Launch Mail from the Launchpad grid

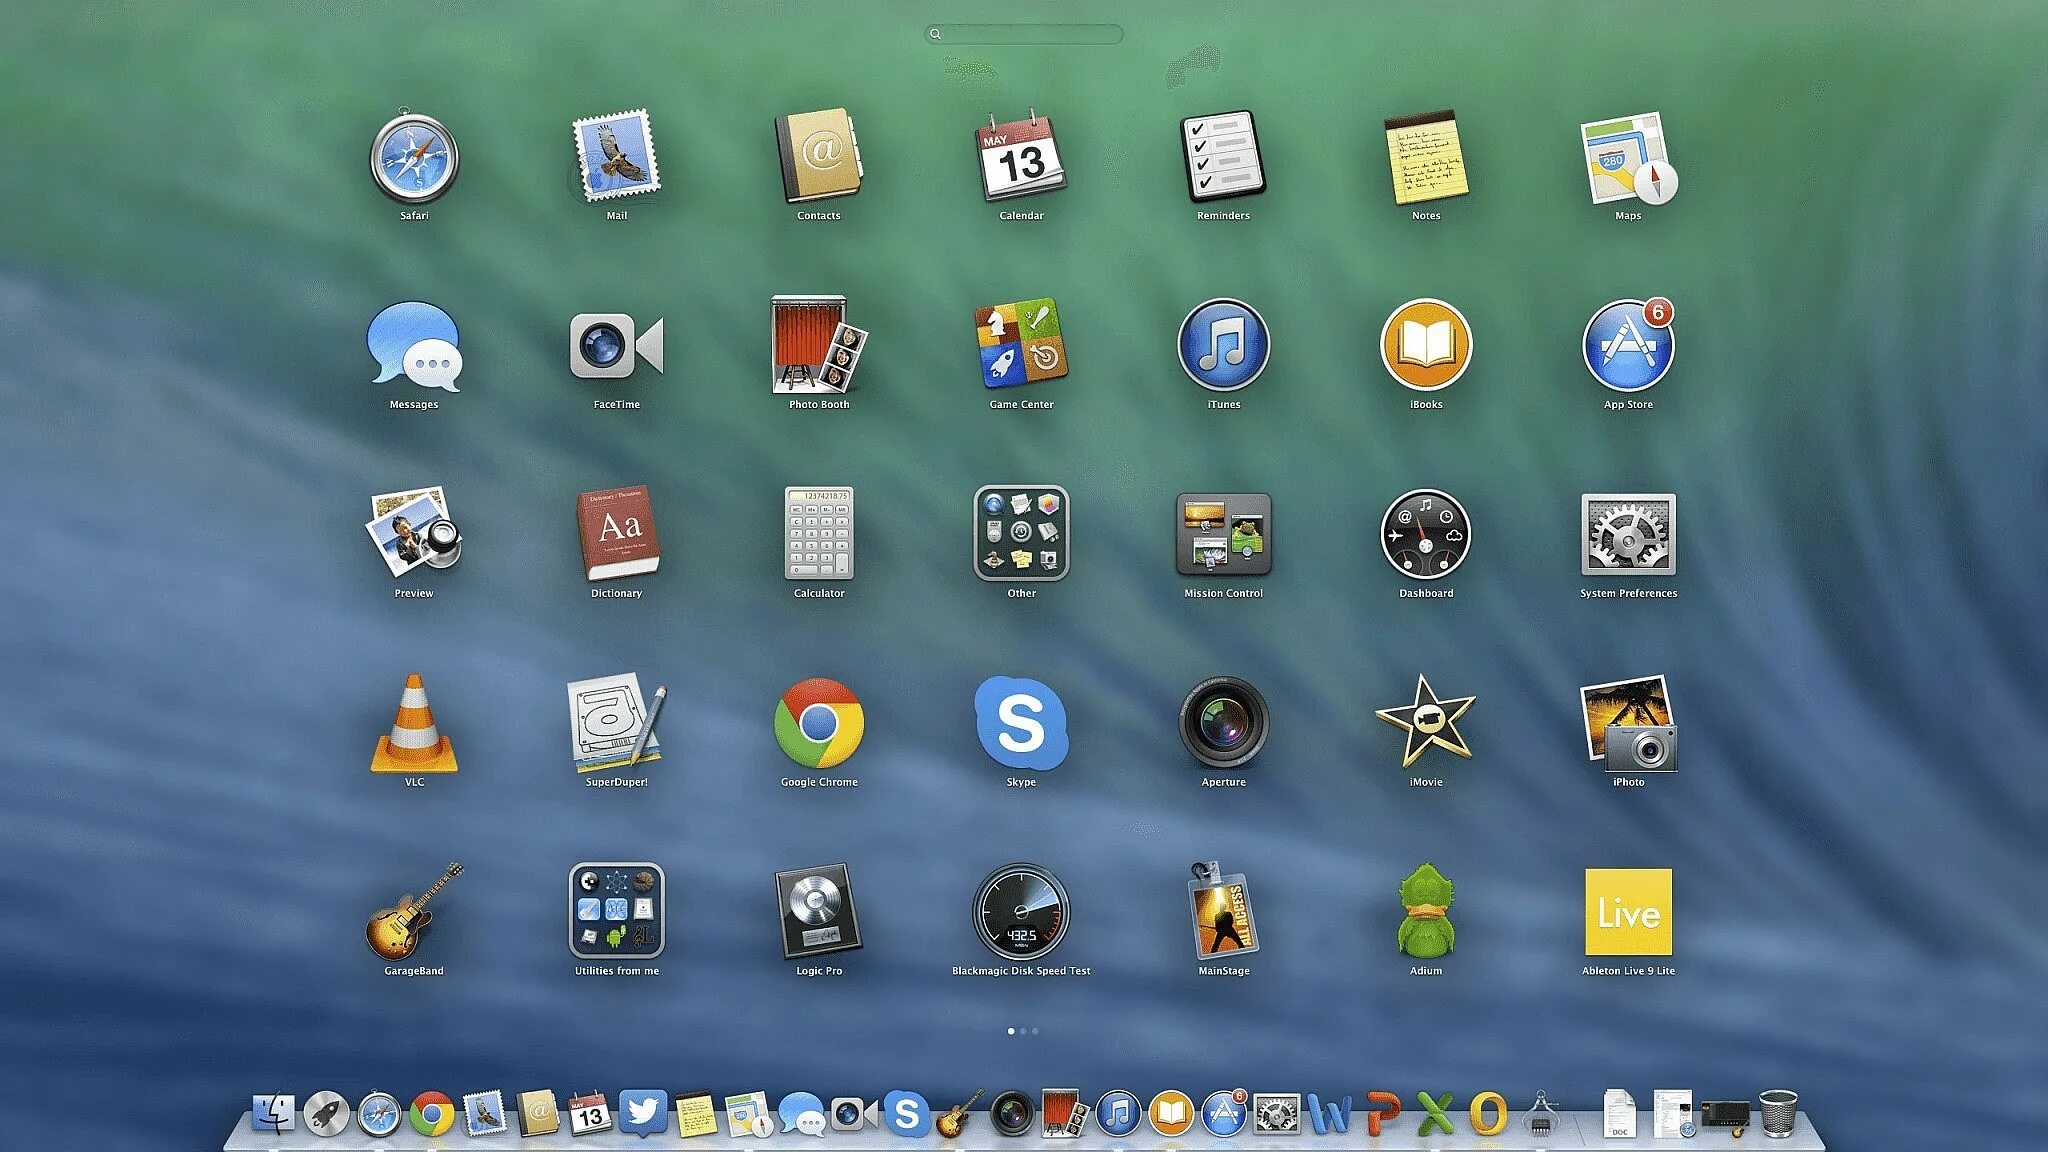pyautogui.click(x=616, y=157)
